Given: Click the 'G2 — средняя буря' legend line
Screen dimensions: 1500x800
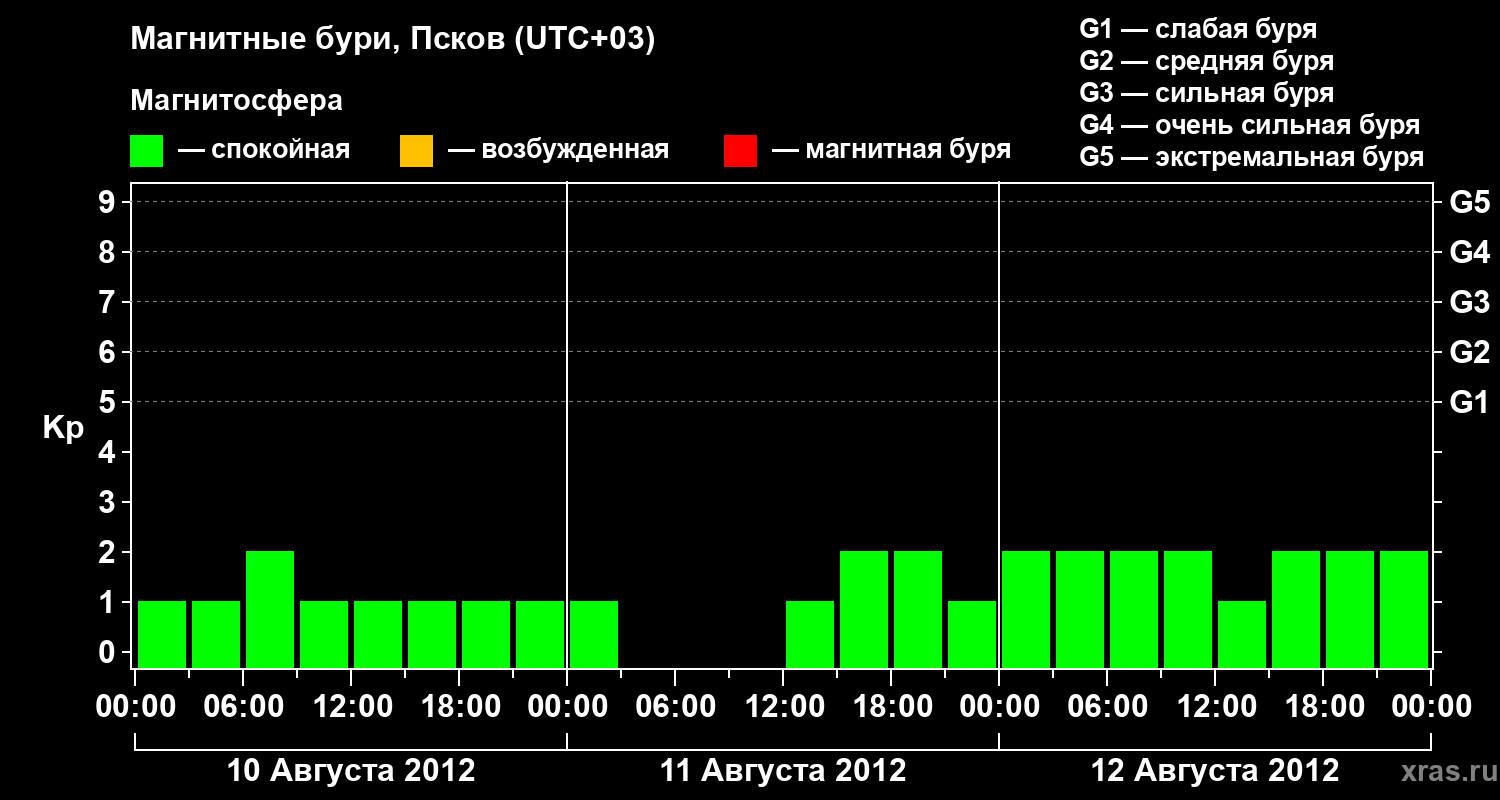Looking at the screenshot, I should (1207, 61).
